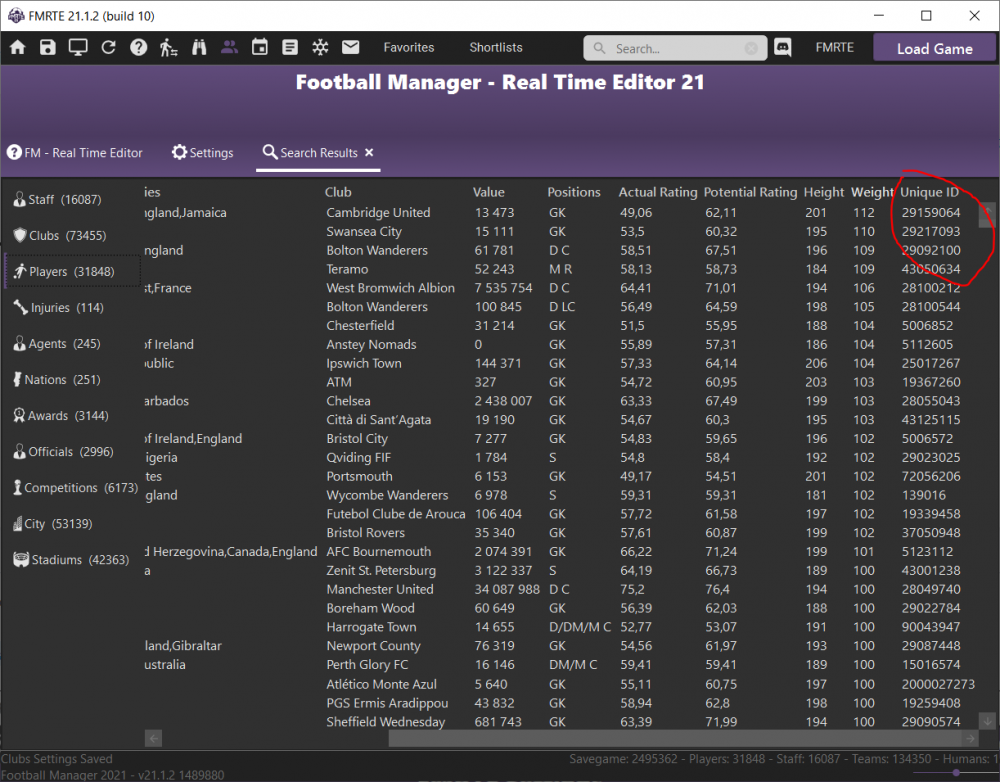Click the purple people group icon

point(230,47)
